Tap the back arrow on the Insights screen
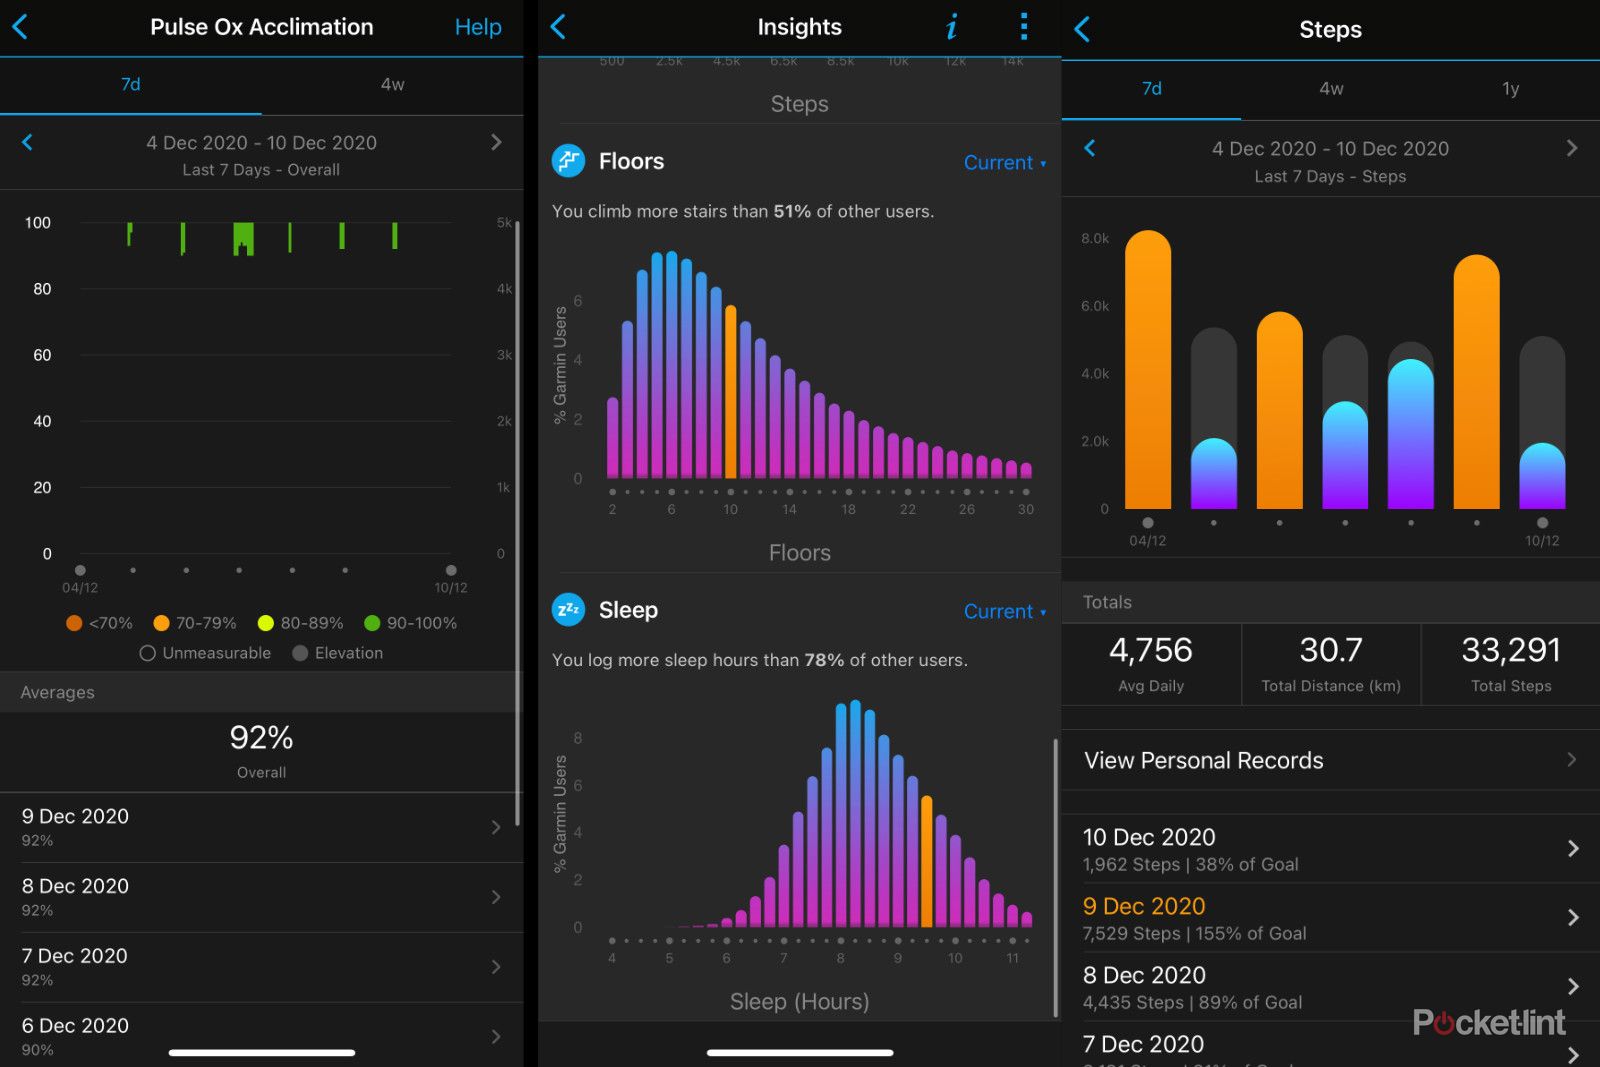Screen dimensions: 1600x1067 (x=558, y=27)
